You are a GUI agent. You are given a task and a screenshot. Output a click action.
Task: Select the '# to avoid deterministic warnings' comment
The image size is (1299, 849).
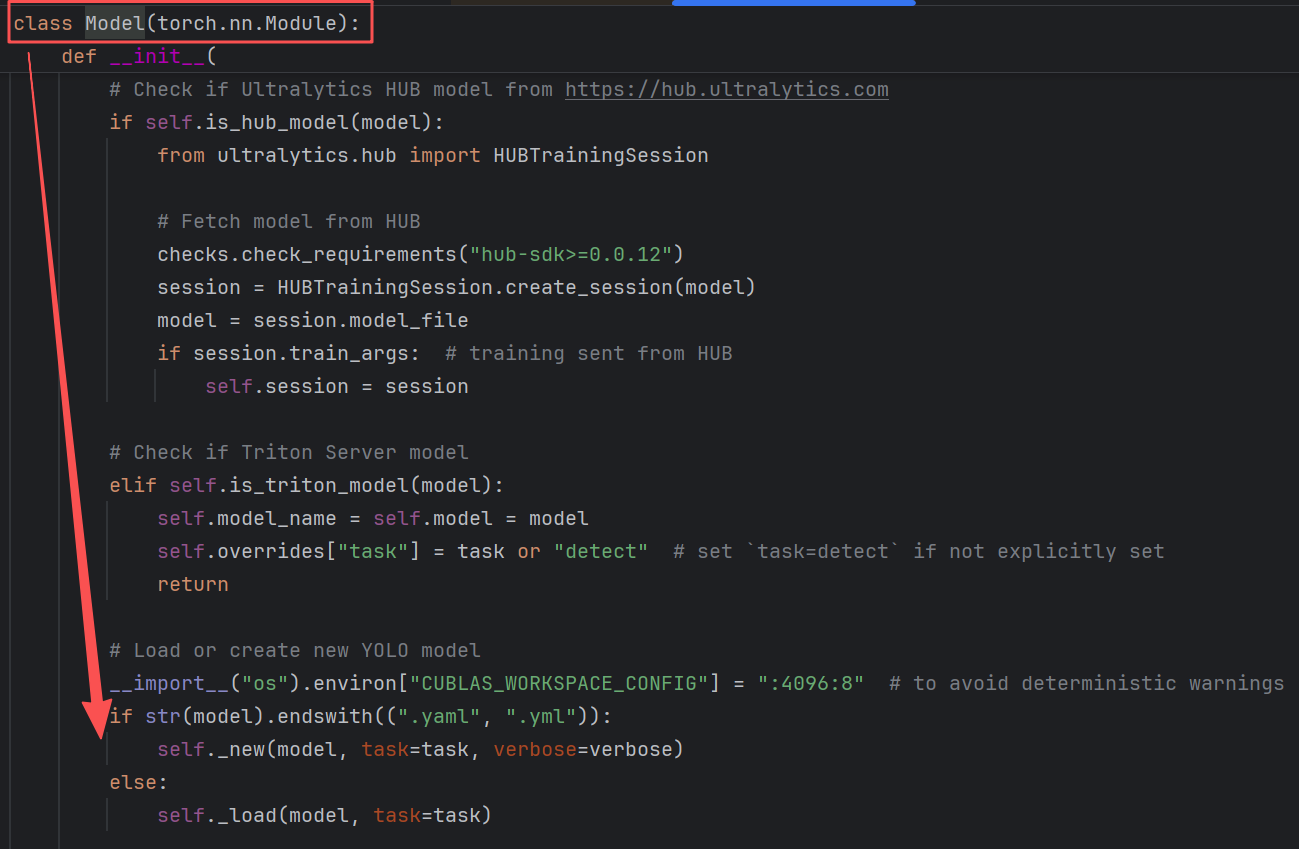(1087, 684)
